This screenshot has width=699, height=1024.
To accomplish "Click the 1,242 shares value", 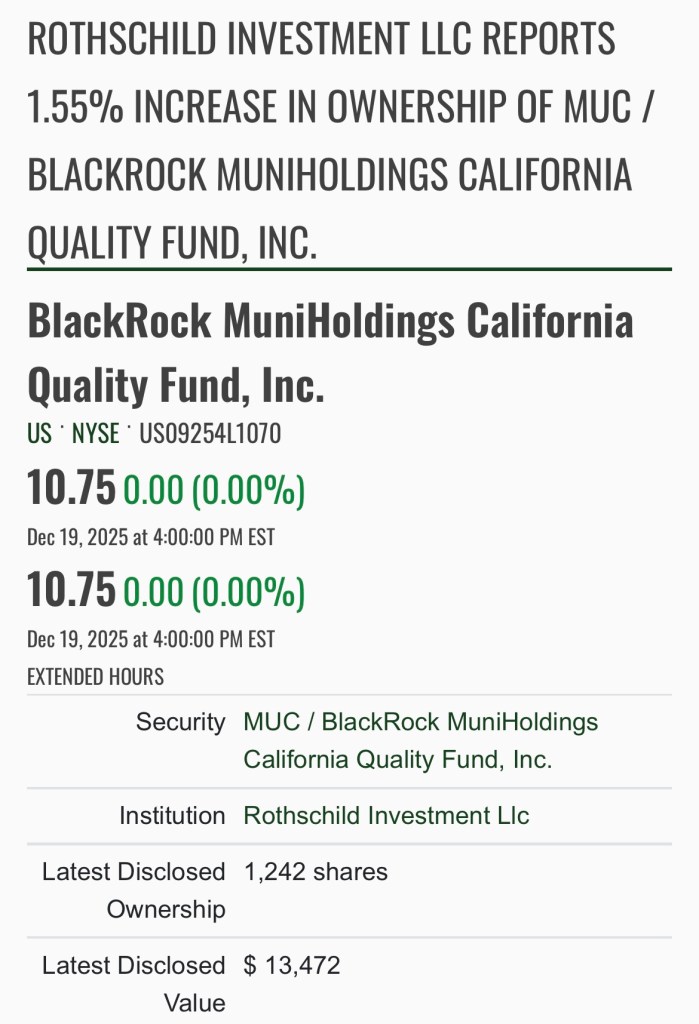I will [315, 872].
